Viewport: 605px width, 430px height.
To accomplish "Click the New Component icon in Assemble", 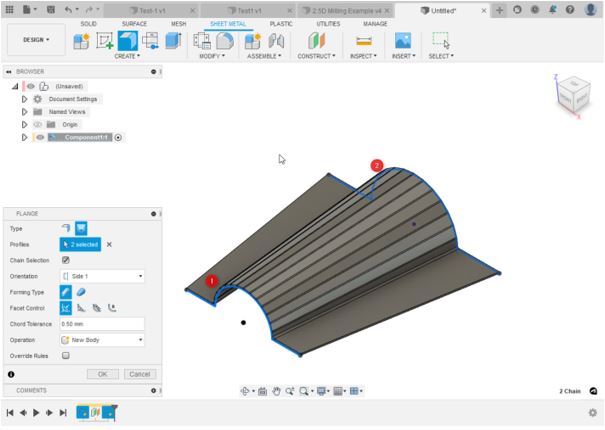I will point(253,41).
